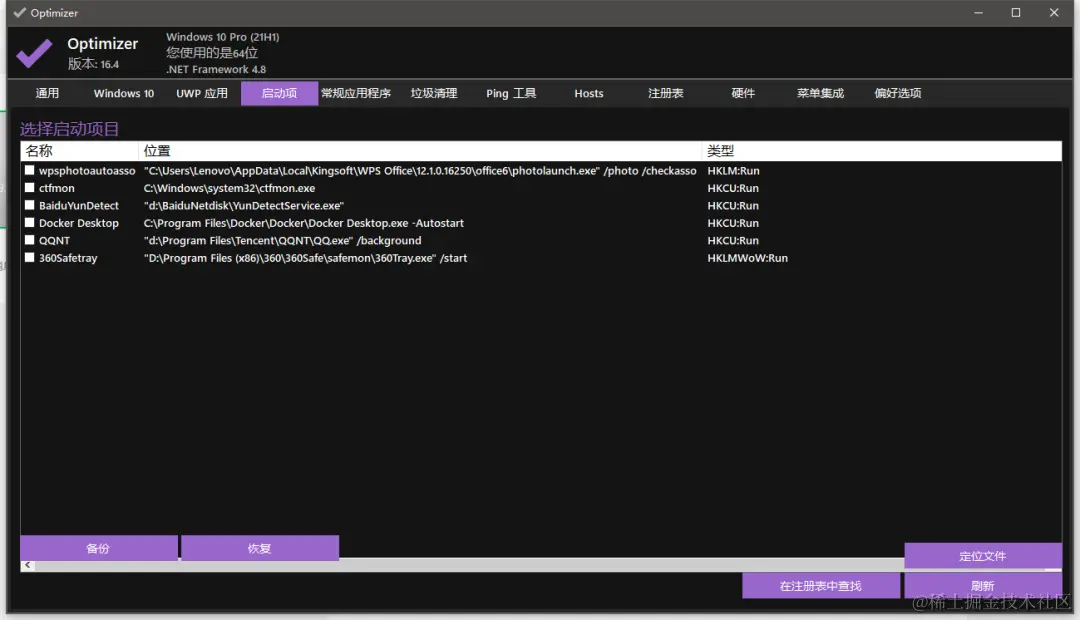Check the 360Safetray checkbox
This screenshot has width=1080, height=620.
point(30,258)
